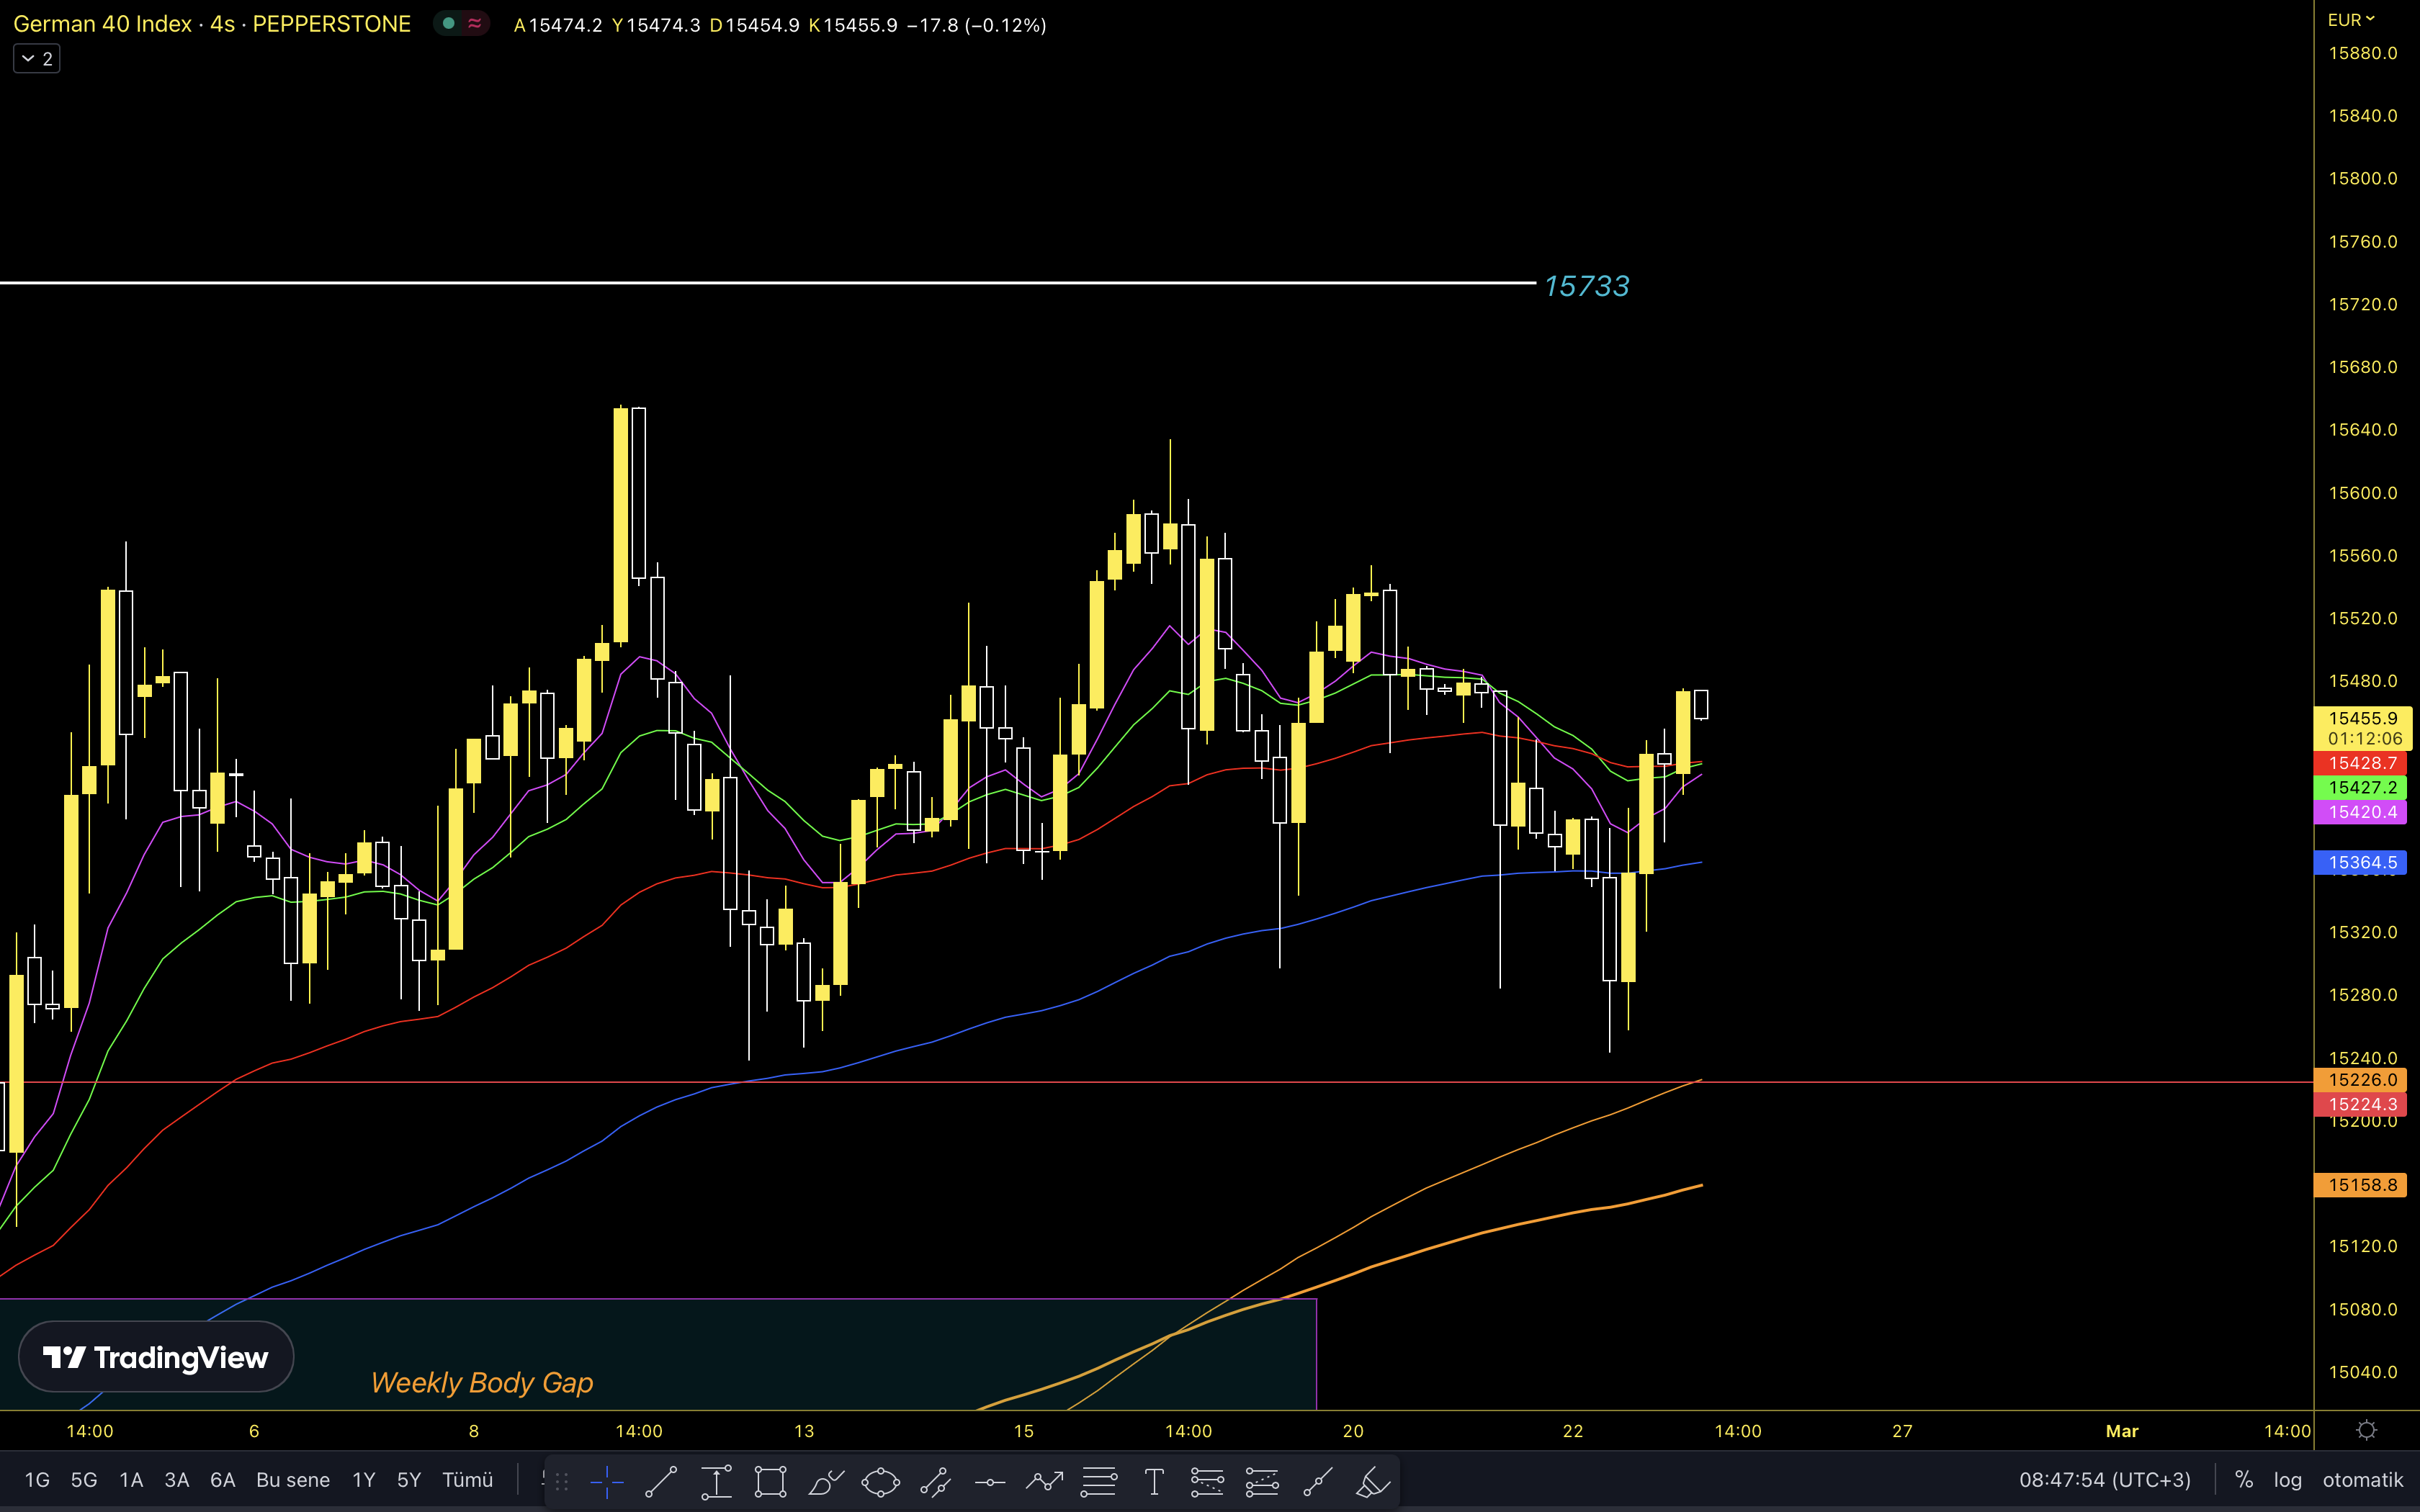Select the crosshair cursor tool
This screenshot has height=1512, width=2420.
pos(606,1482)
